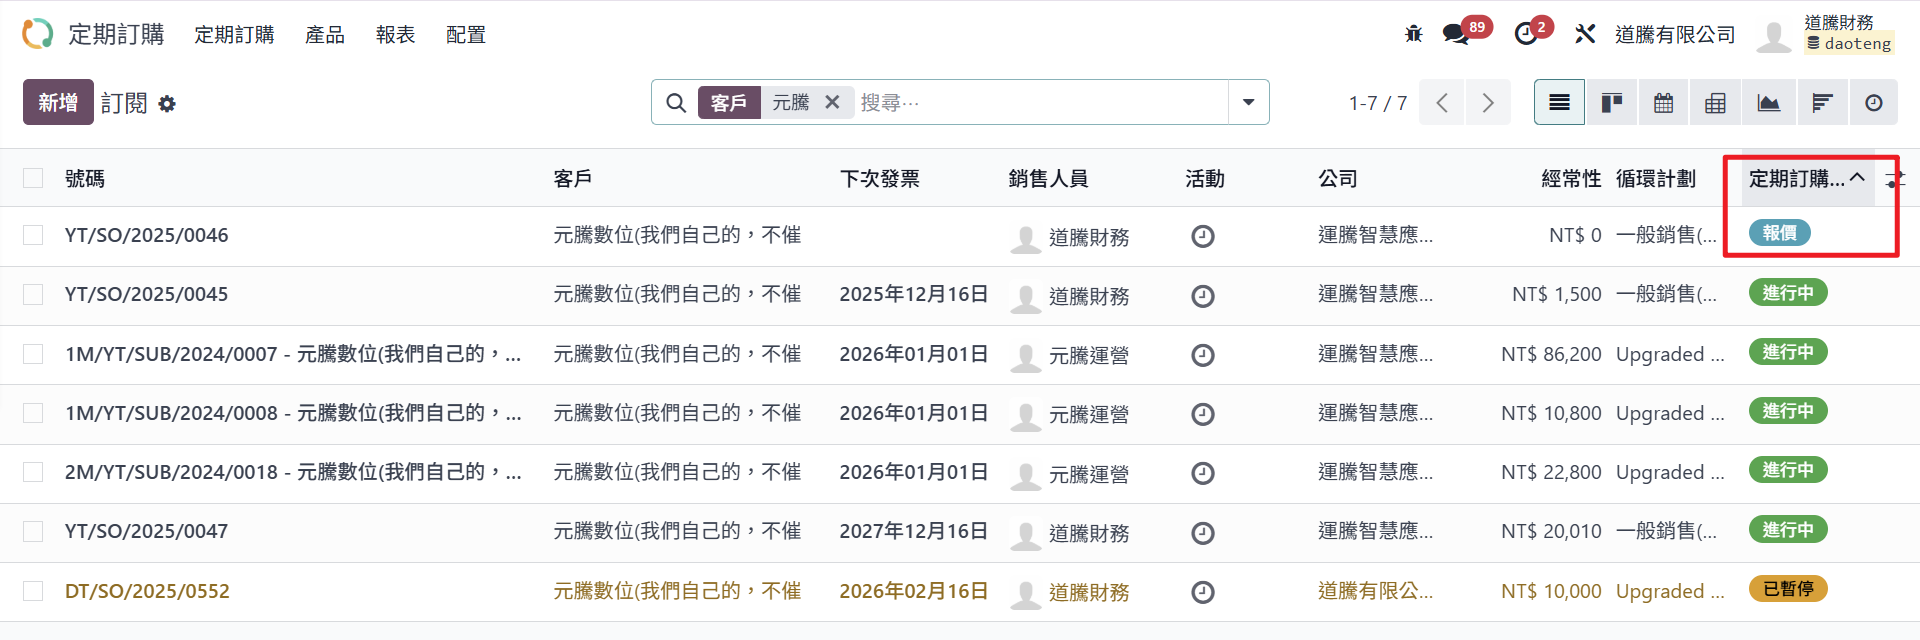Click the 新增 button
This screenshot has height=640, width=1920.
coord(58,102)
